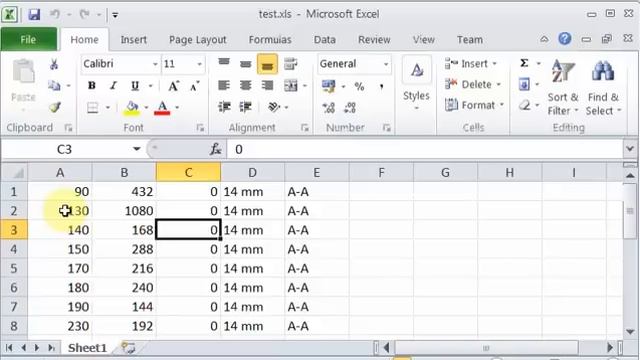Screen dimensions: 640x360
Task: Open the General number format dropdown
Action: 385,64
